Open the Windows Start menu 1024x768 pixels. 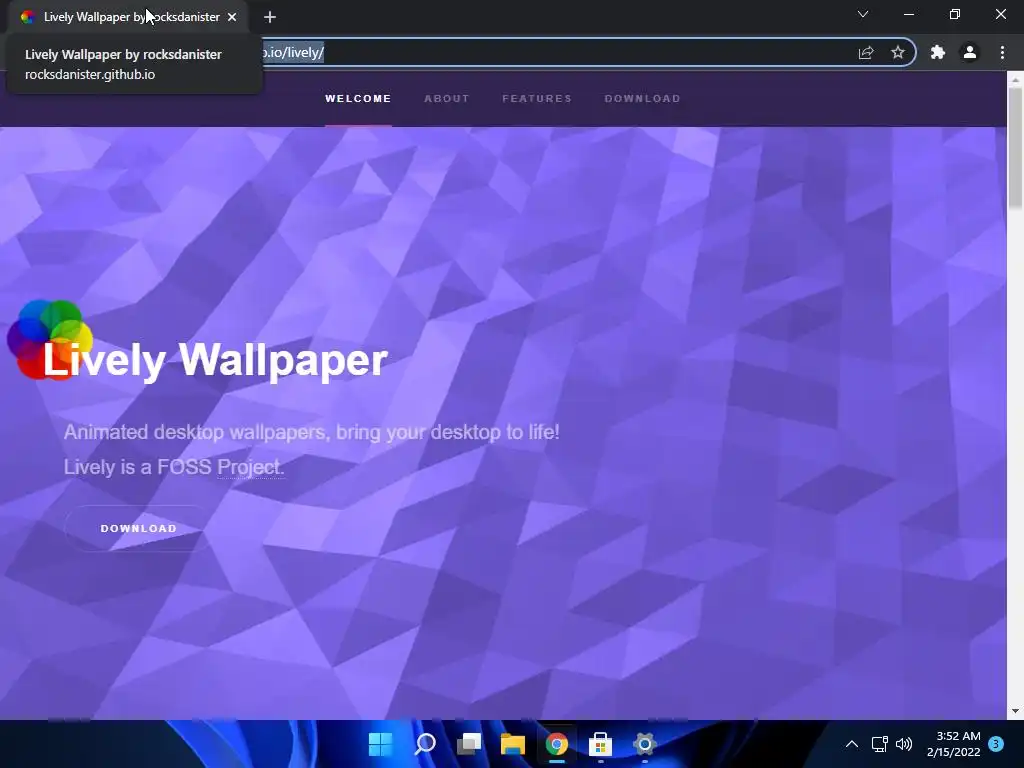[x=380, y=744]
